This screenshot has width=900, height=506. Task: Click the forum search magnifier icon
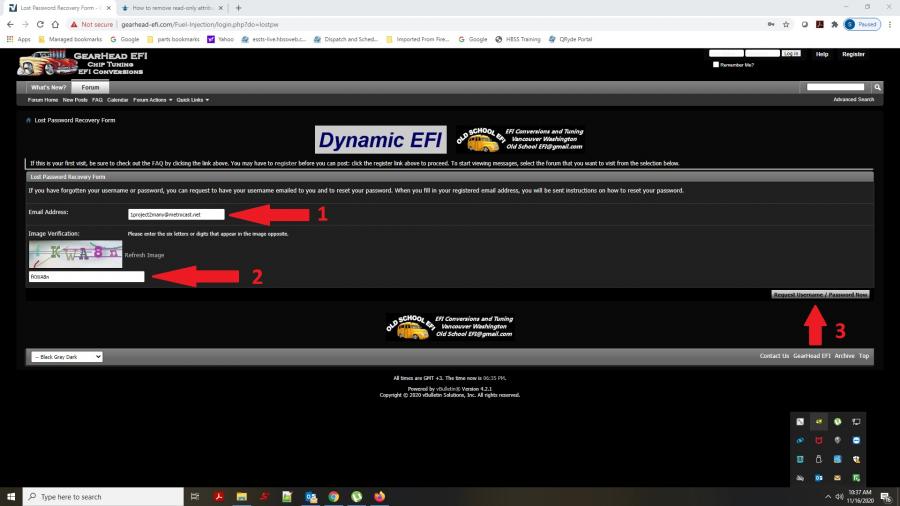point(878,88)
